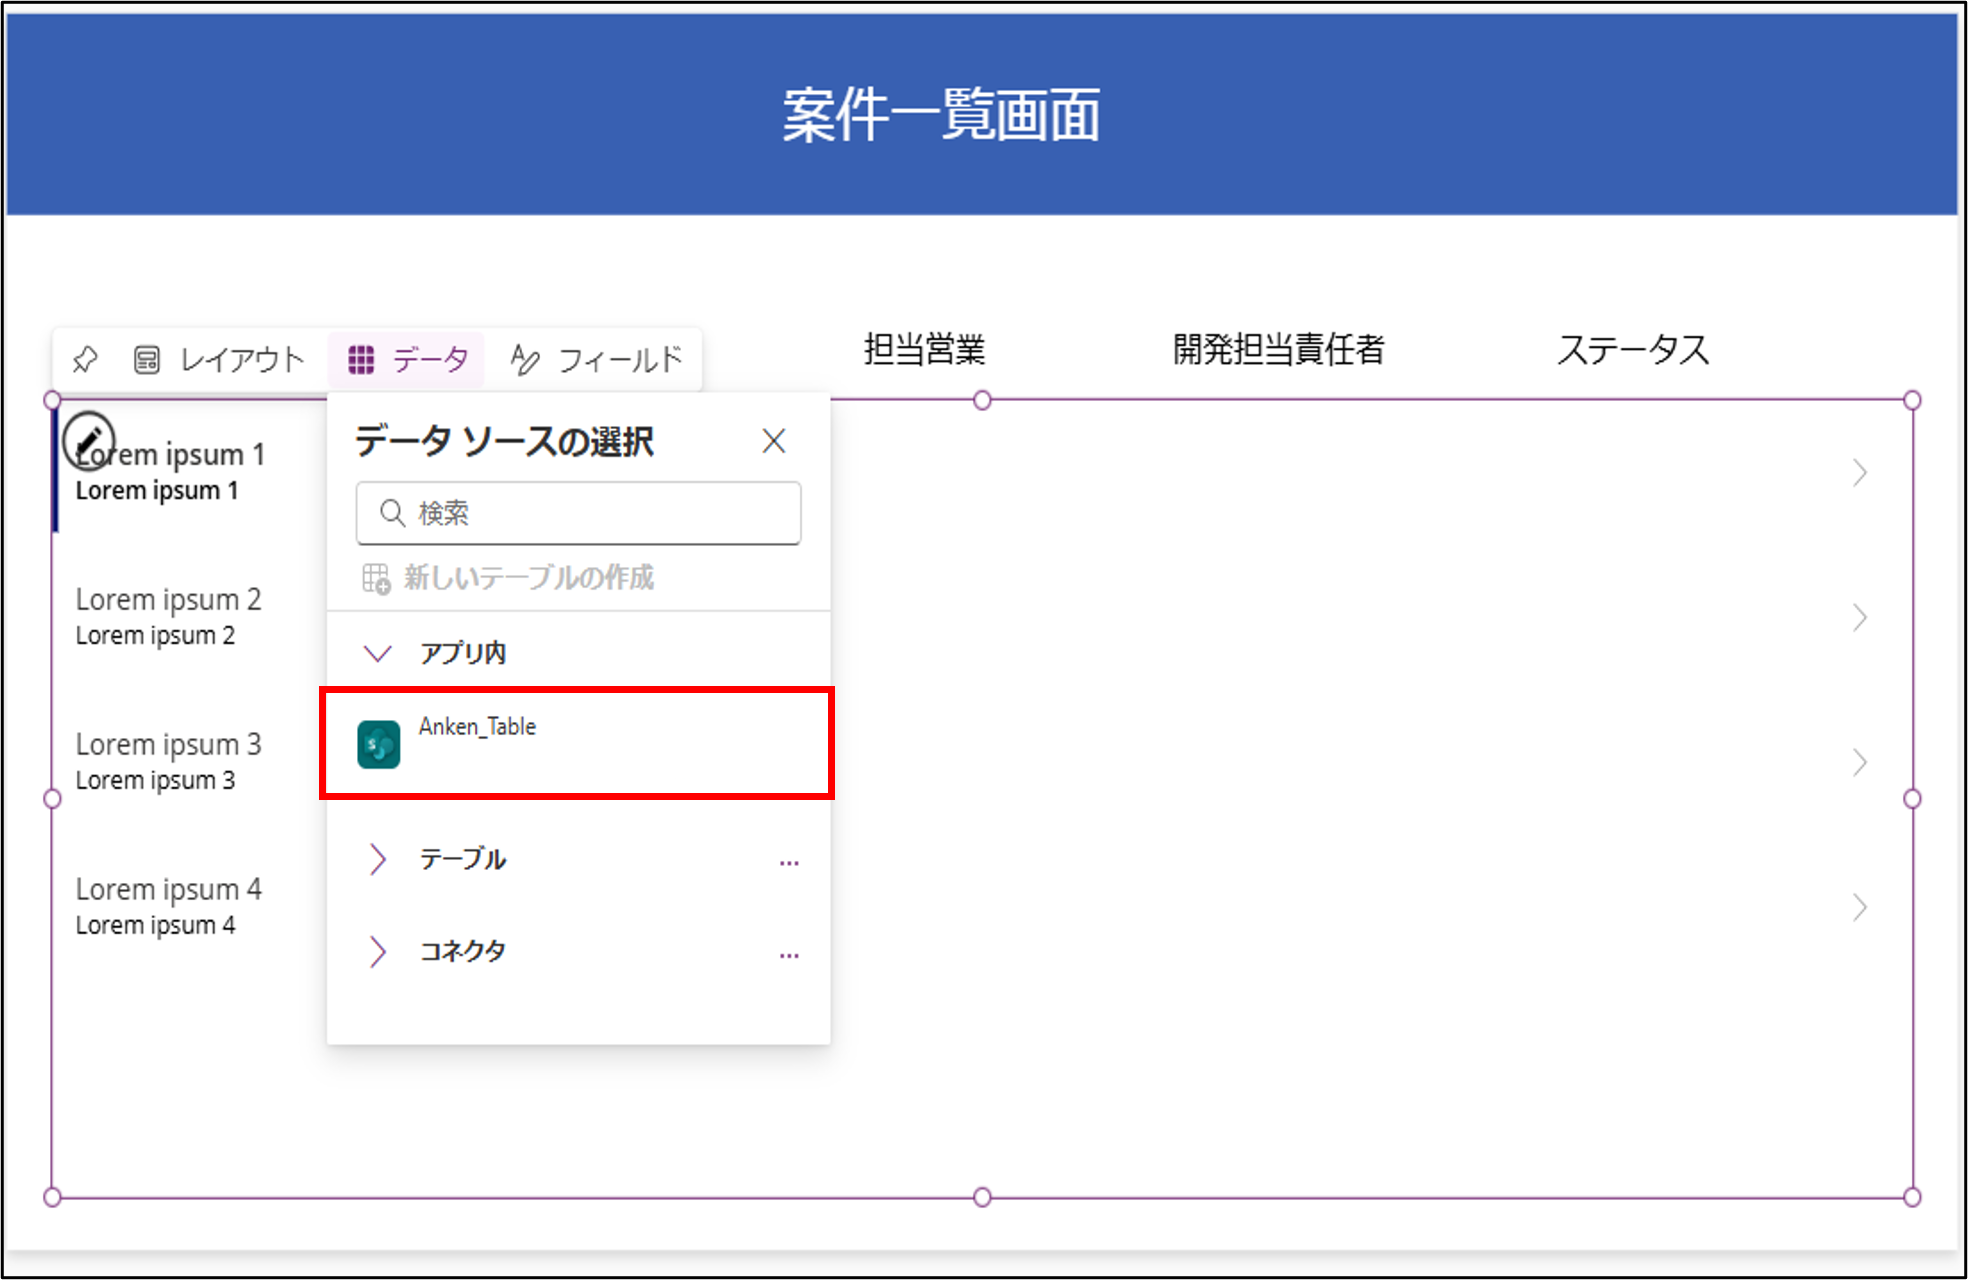Collapse the アプリ内 section
This screenshot has width=1968, height=1280.
coord(377,653)
